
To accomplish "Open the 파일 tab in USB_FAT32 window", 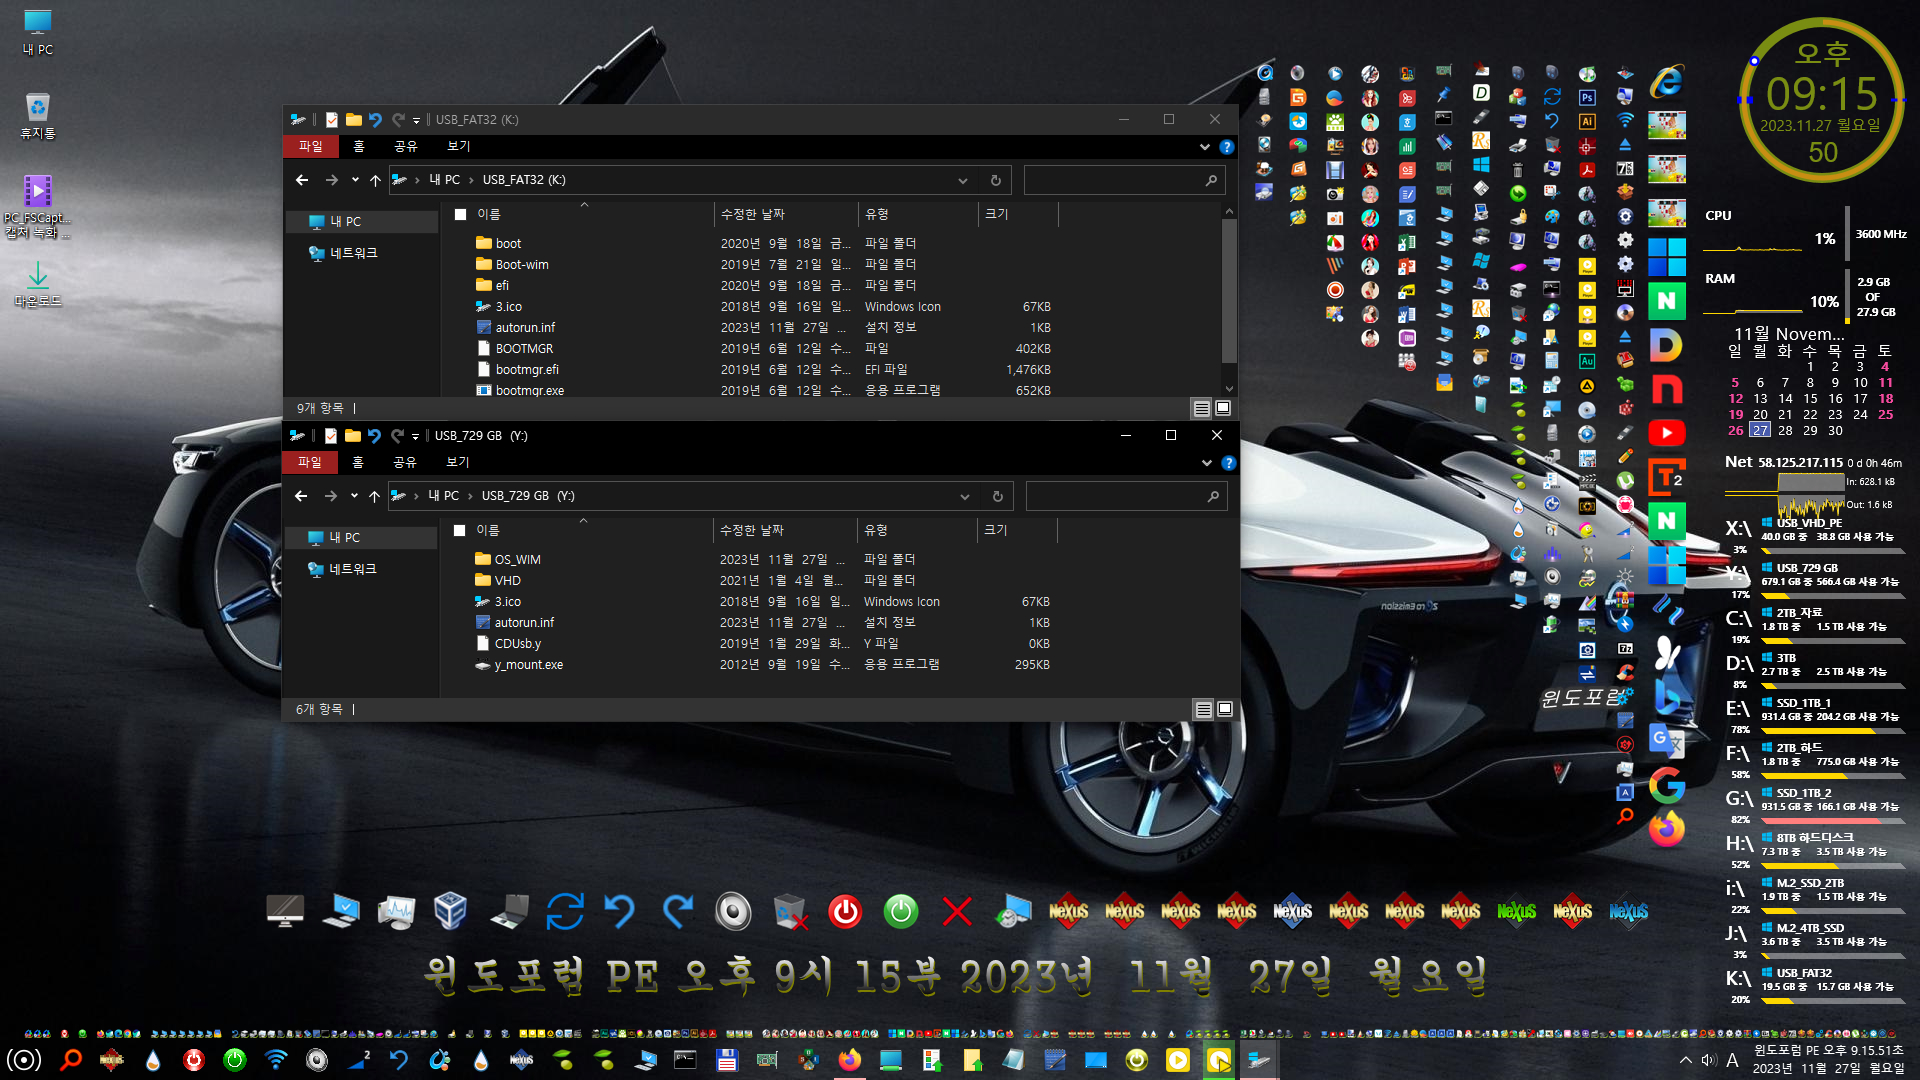I will click(311, 146).
